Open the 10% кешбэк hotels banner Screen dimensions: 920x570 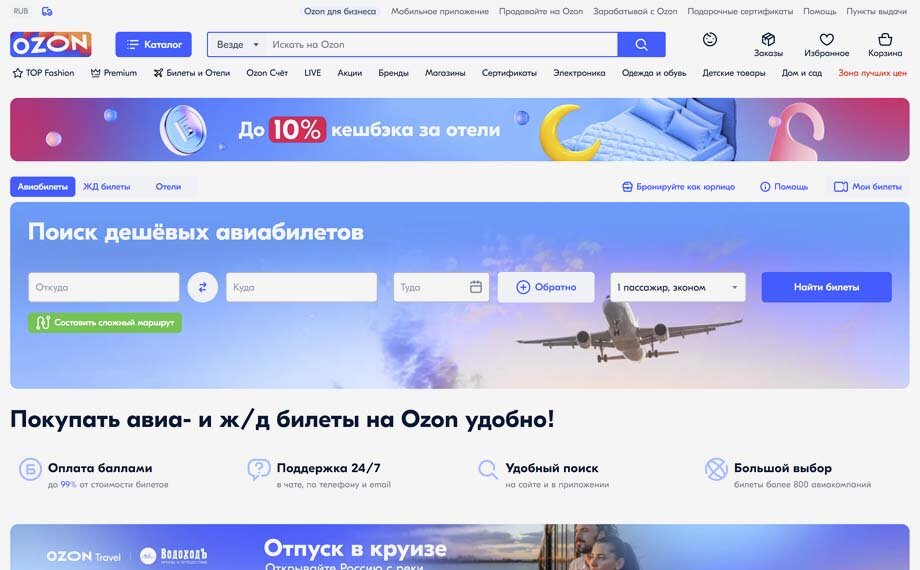459,129
